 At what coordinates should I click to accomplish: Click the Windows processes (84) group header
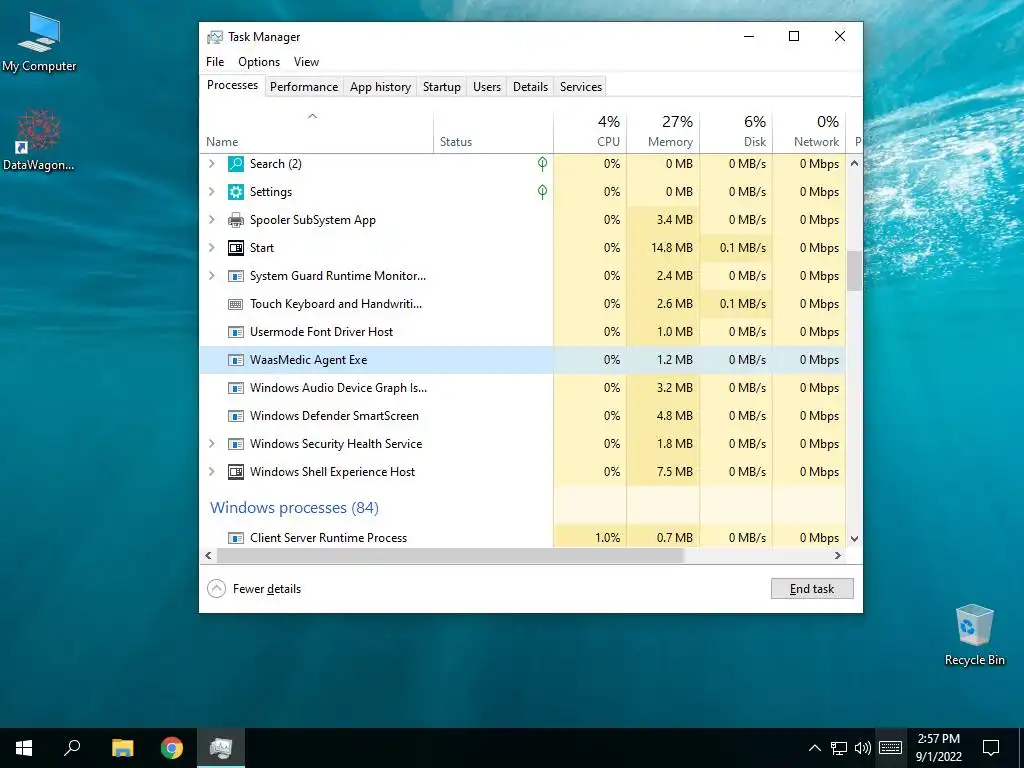pyautogui.click(x=294, y=508)
